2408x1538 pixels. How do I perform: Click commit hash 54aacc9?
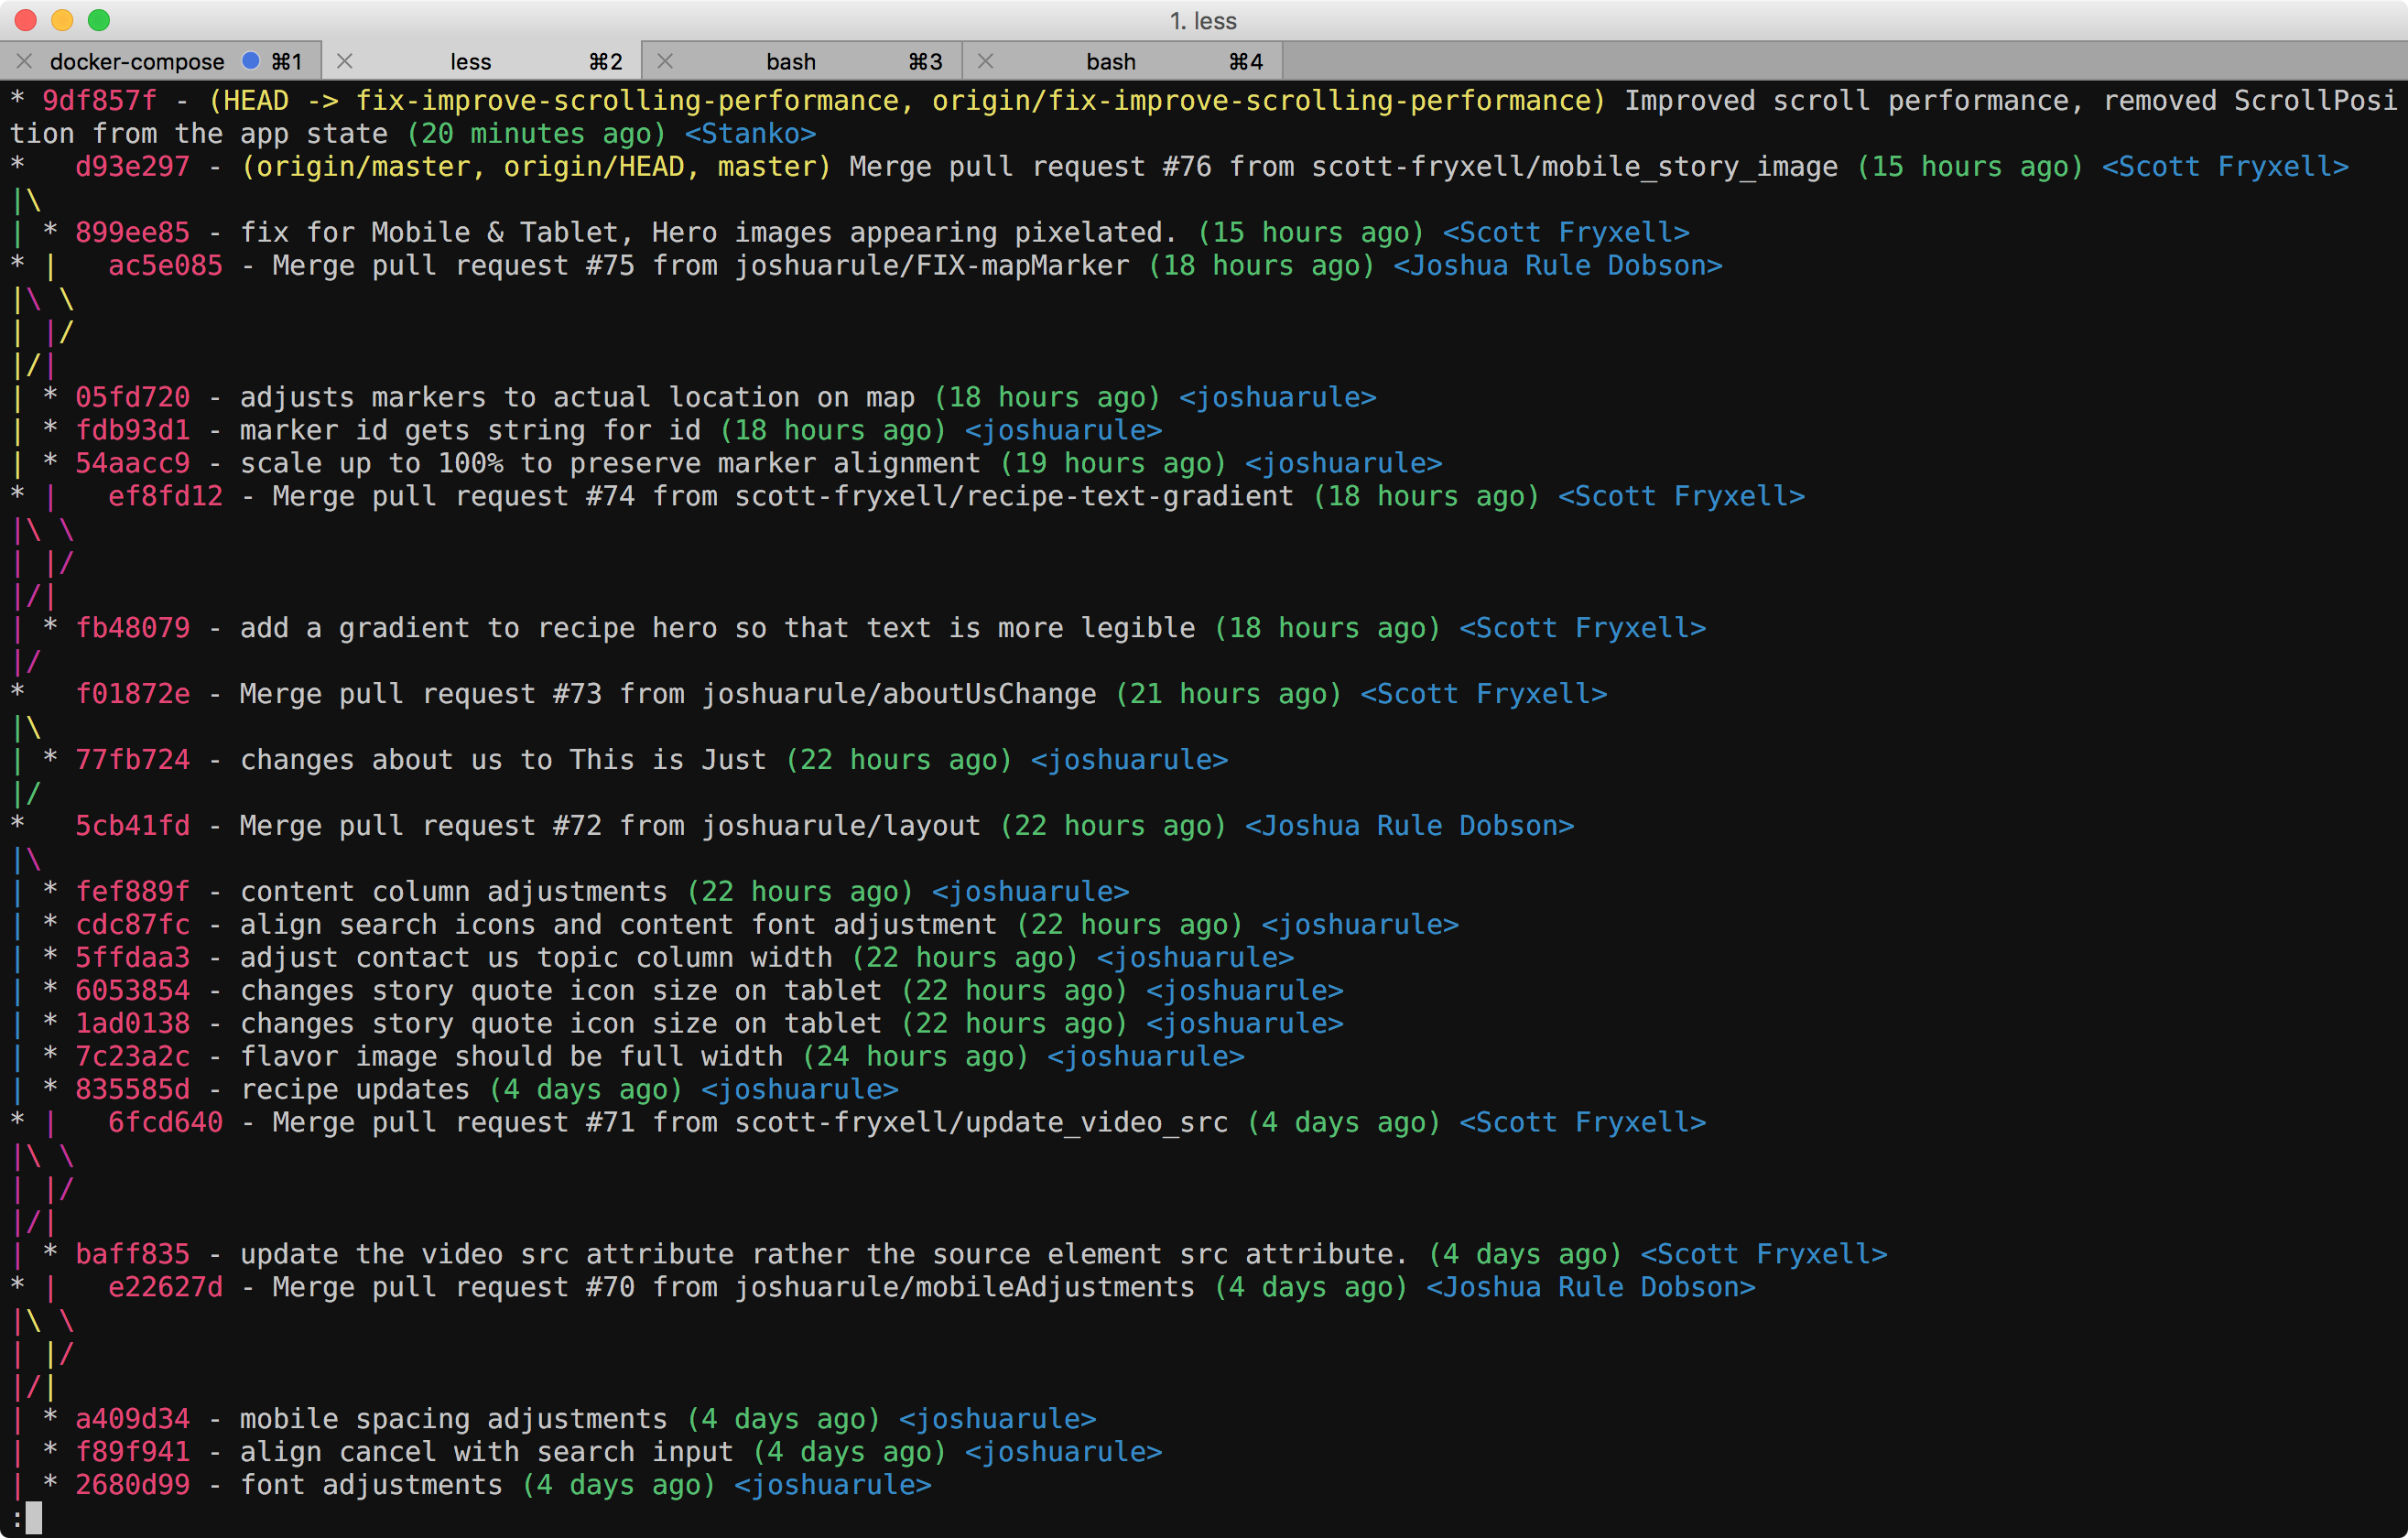pyautogui.click(x=132, y=464)
